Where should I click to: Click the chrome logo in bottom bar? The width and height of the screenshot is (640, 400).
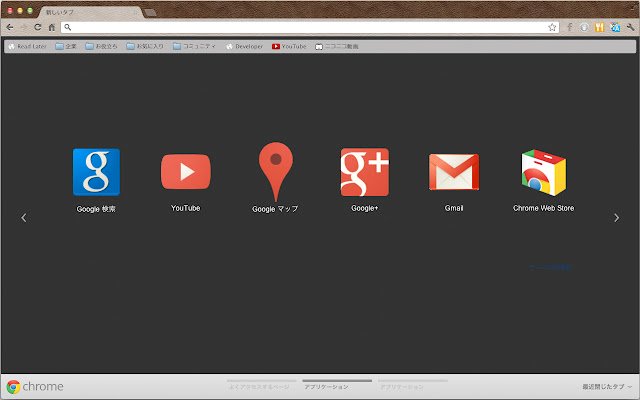coord(35,387)
